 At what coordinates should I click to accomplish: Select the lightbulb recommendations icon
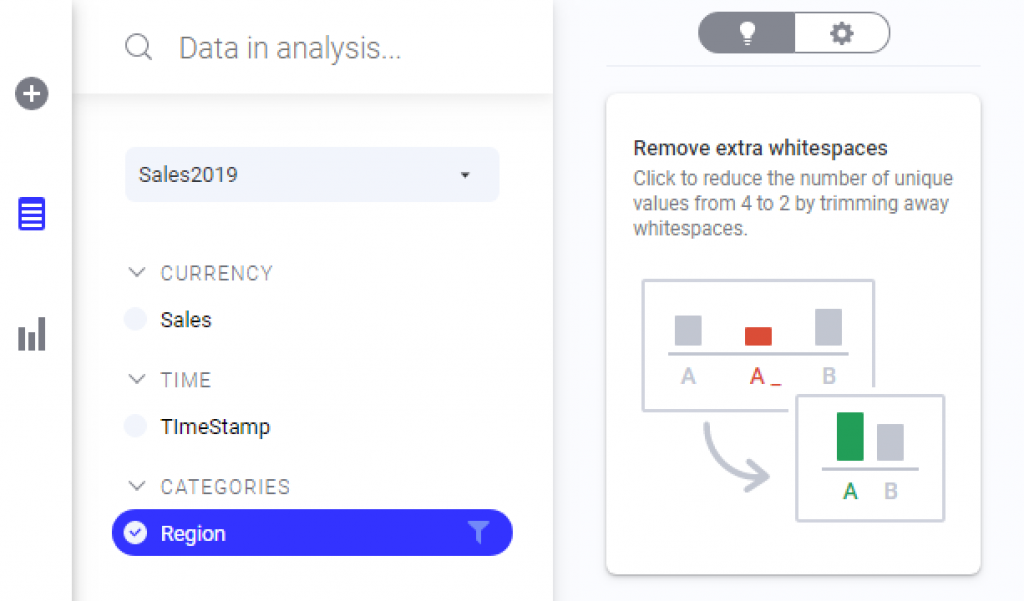[747, 33]
